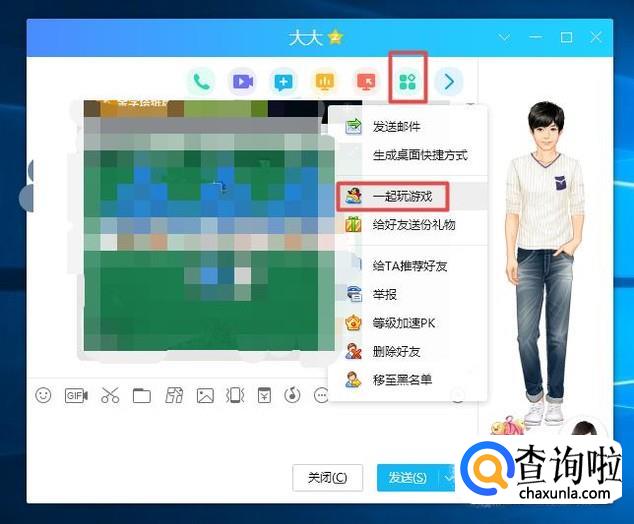Click the 关闭(C) button
Screen dimensions: 634x524
click(328, 478)
